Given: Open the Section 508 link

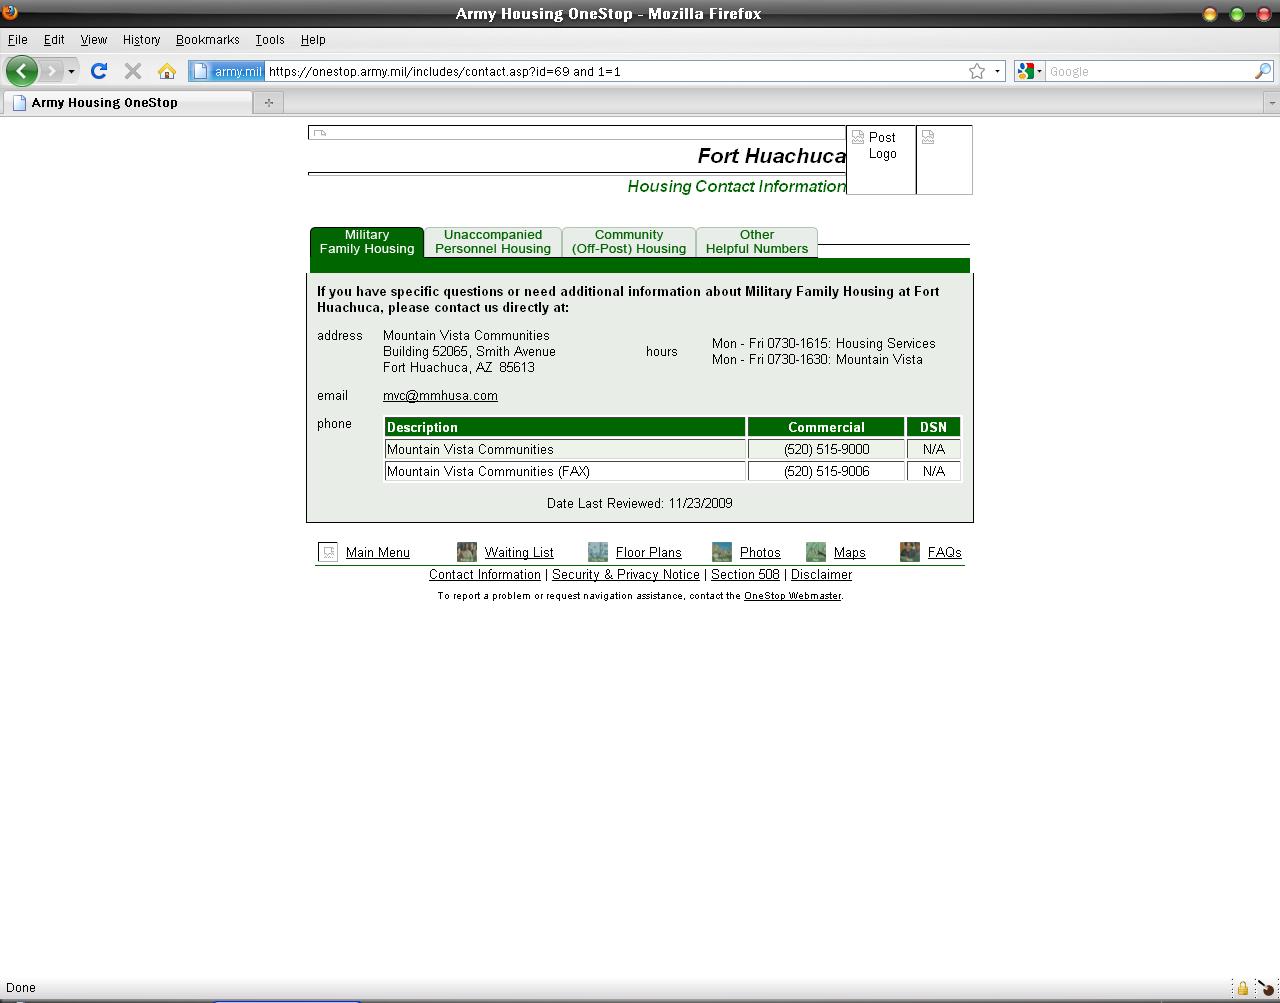Looking at the screenshot, I should click(x=745, y=575).
